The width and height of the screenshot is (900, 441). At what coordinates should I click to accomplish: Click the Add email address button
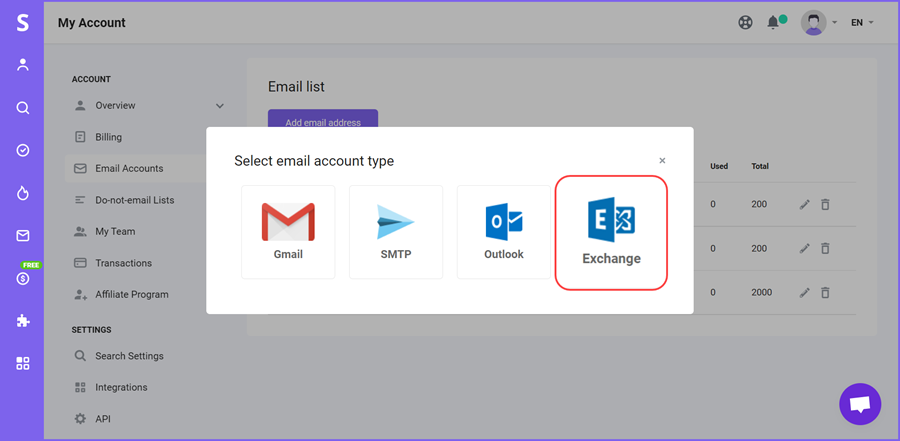point(323,119)
